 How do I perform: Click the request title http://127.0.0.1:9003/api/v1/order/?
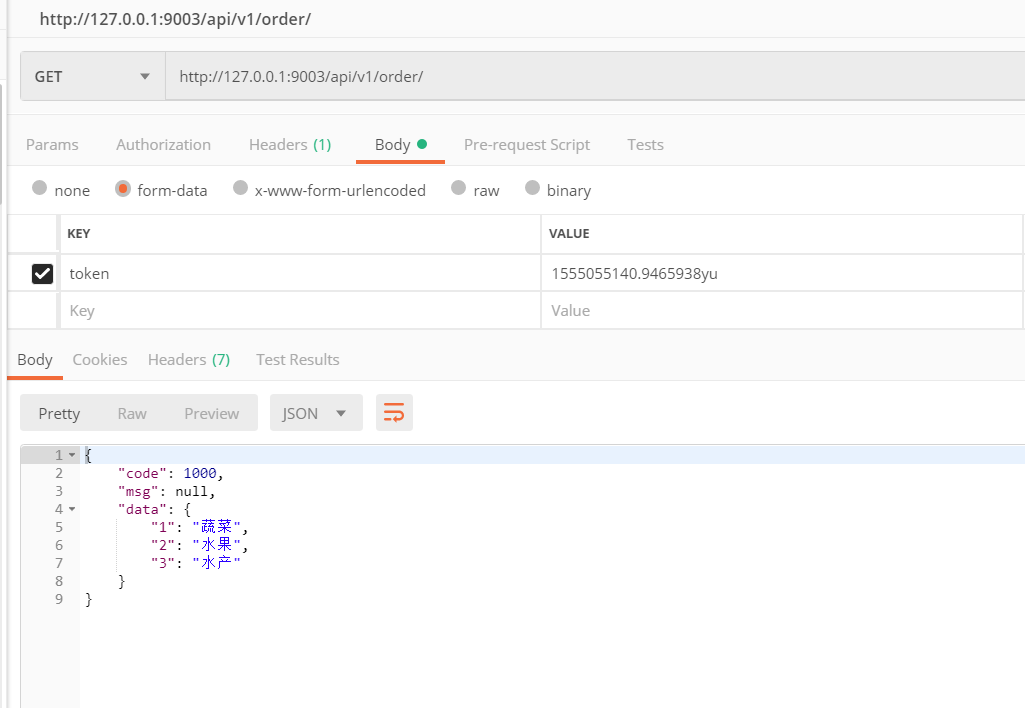pos(175,19)
